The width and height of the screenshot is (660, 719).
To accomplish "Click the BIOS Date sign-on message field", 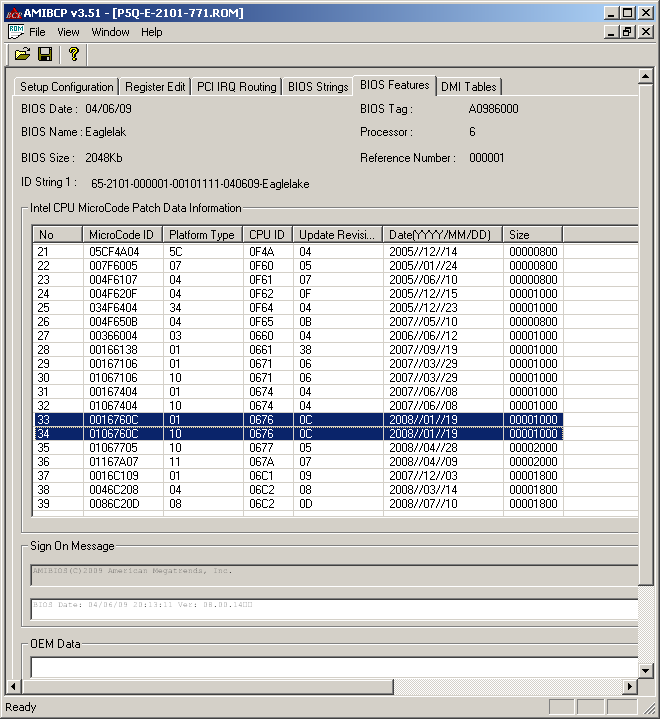I will [x=334, y=609].
